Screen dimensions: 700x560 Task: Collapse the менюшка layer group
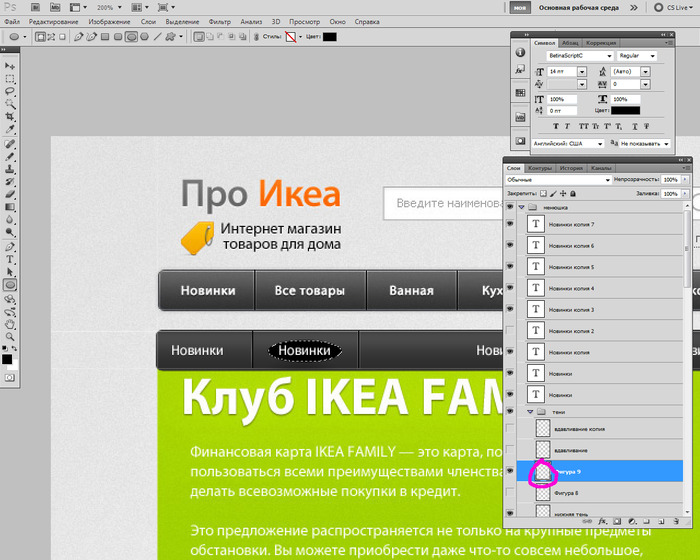[521, 207]
